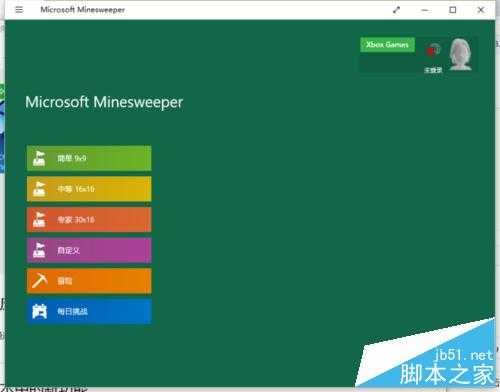Click the flag icon on the yellow 16x16 tile
Viewport: 500px width, 392px height.
[x=39, y=189]
